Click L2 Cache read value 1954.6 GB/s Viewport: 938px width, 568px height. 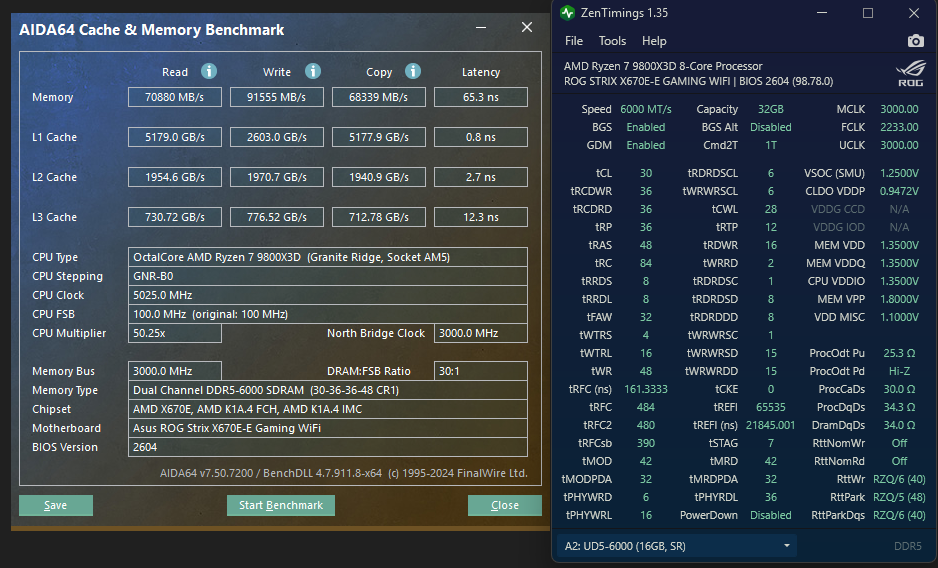pyautogui.click(x=175, y=177)
